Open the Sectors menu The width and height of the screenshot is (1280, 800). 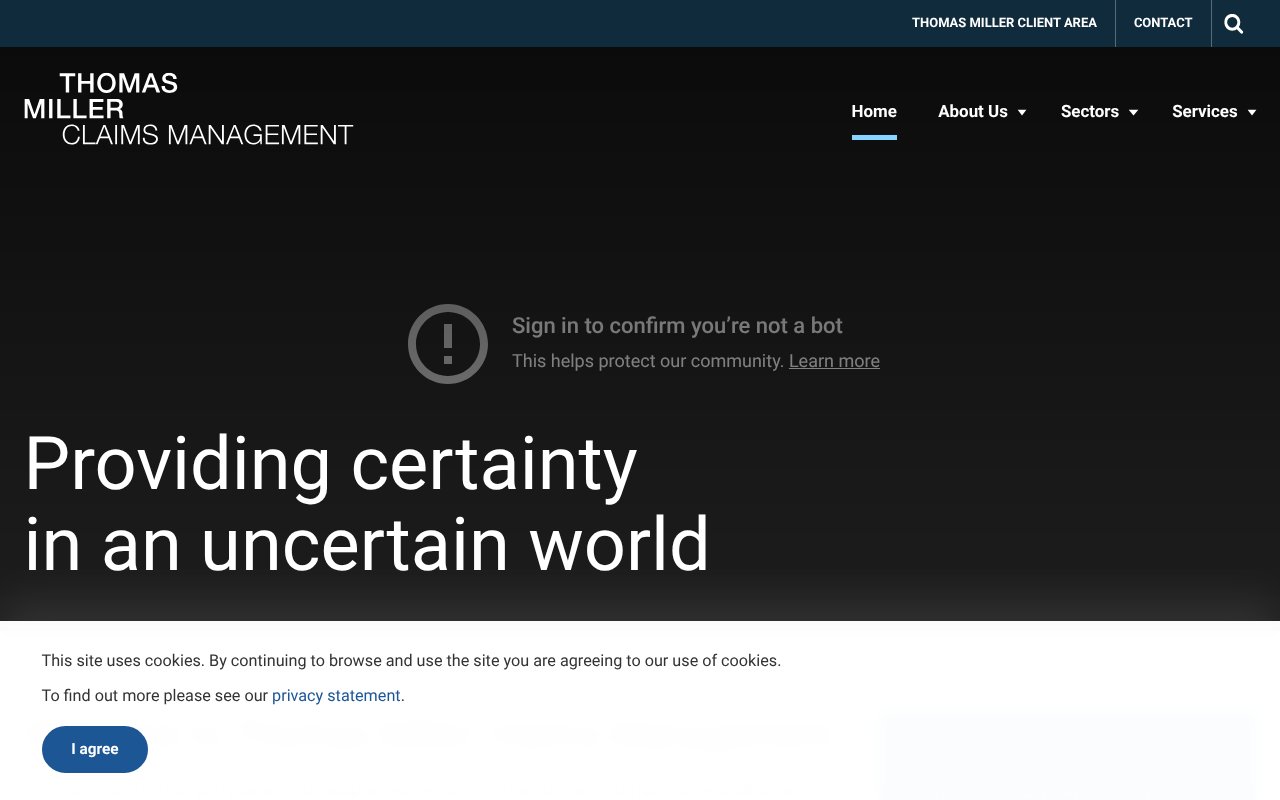(x=1089, y=111)
